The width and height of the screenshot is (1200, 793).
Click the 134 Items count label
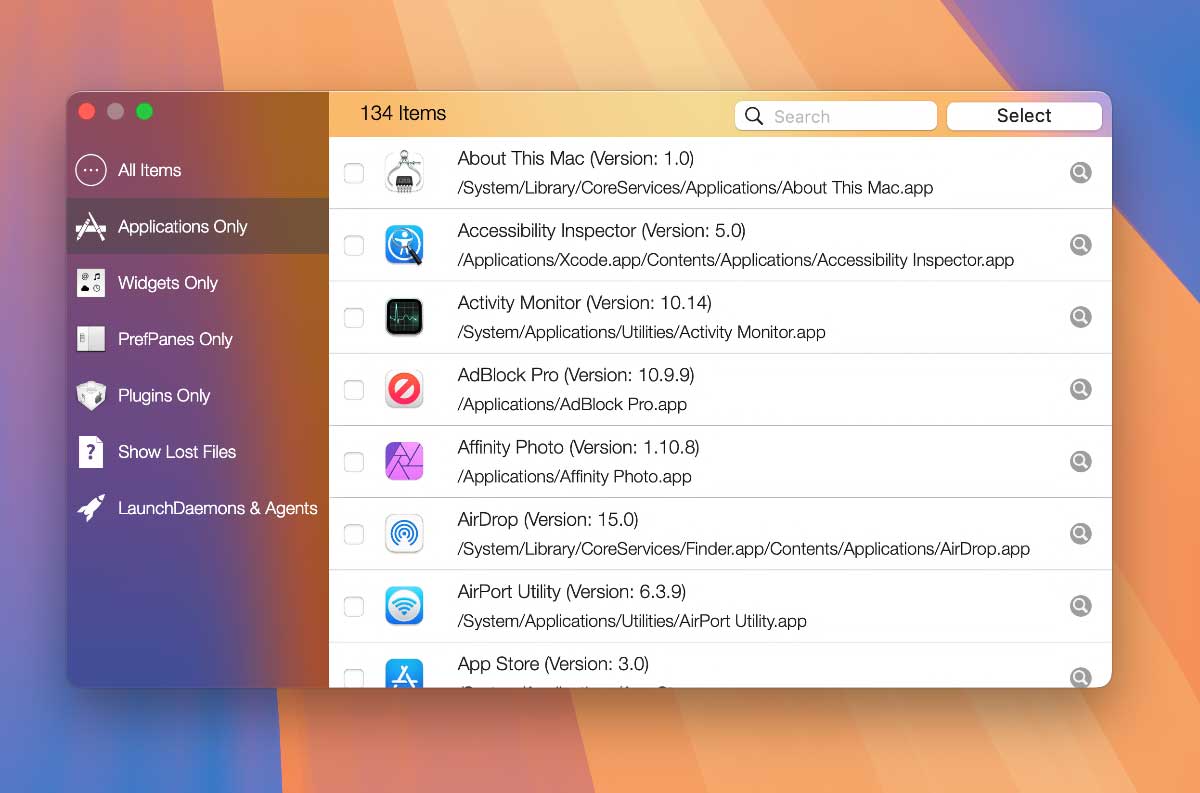[x=403, y=113]
